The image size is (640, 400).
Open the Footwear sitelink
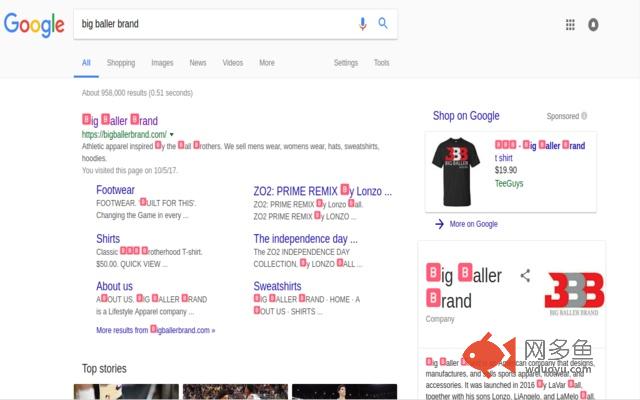[x=115, y=190]
